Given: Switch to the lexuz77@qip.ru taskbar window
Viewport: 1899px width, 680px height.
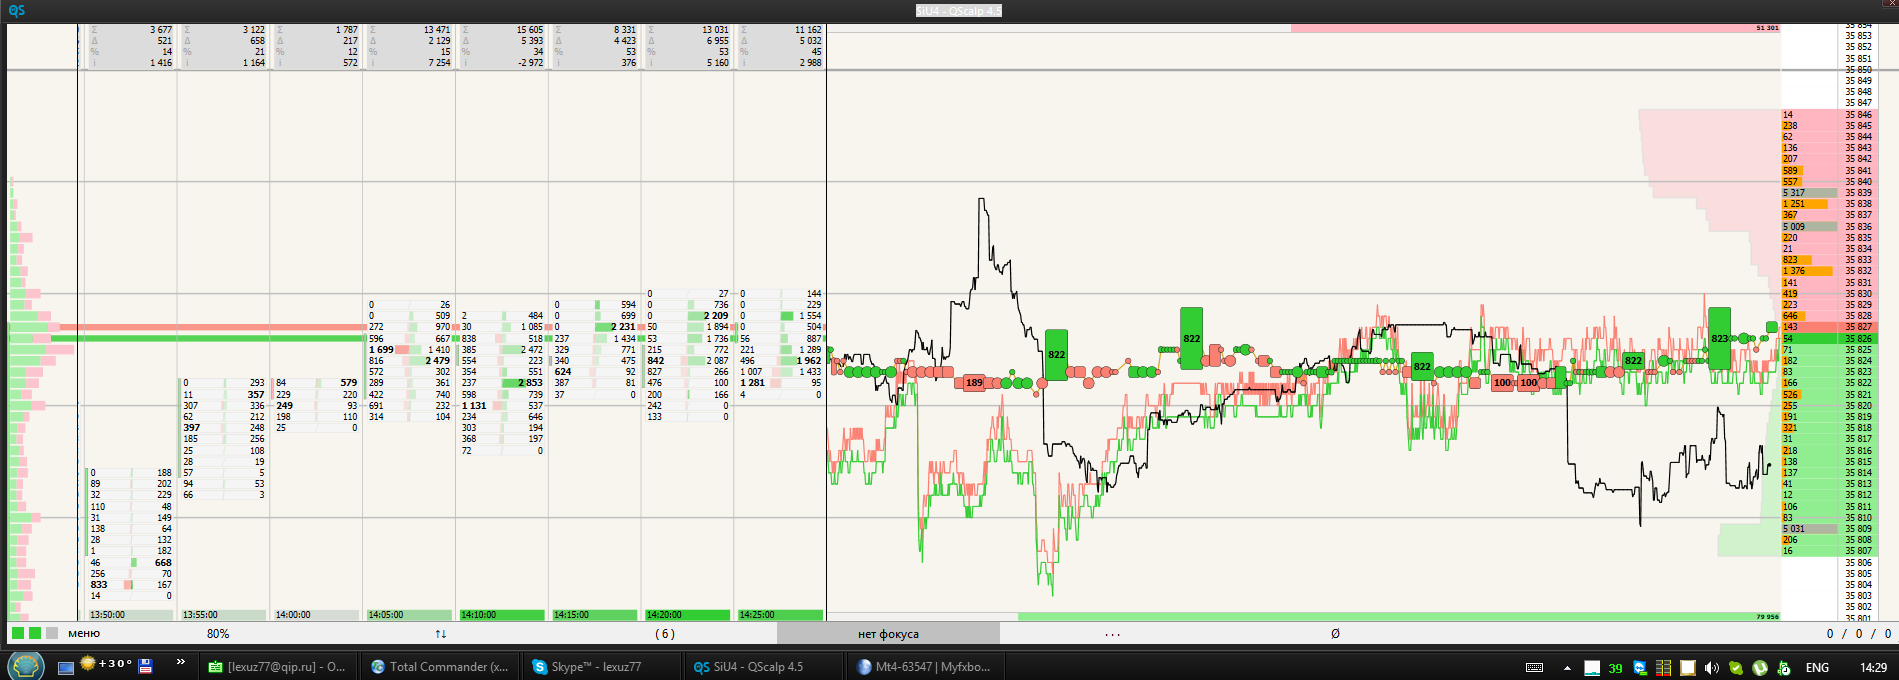Looking at the screenshot, I should (277, 667).
